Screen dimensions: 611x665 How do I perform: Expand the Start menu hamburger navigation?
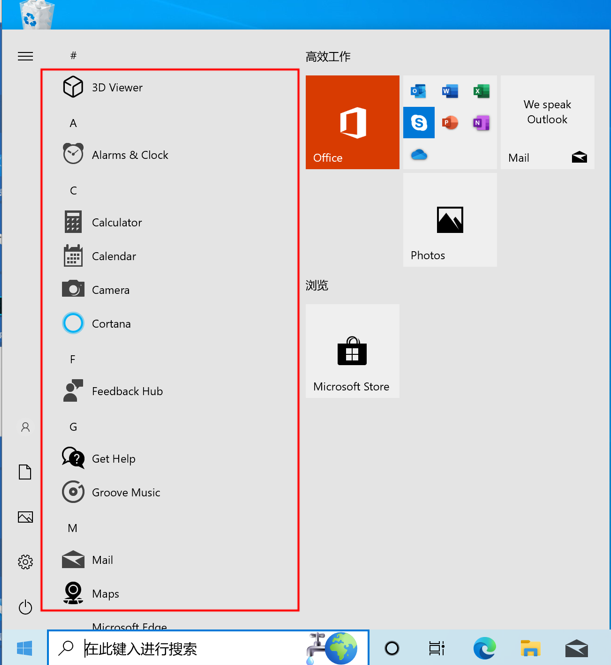pos(25,56)
